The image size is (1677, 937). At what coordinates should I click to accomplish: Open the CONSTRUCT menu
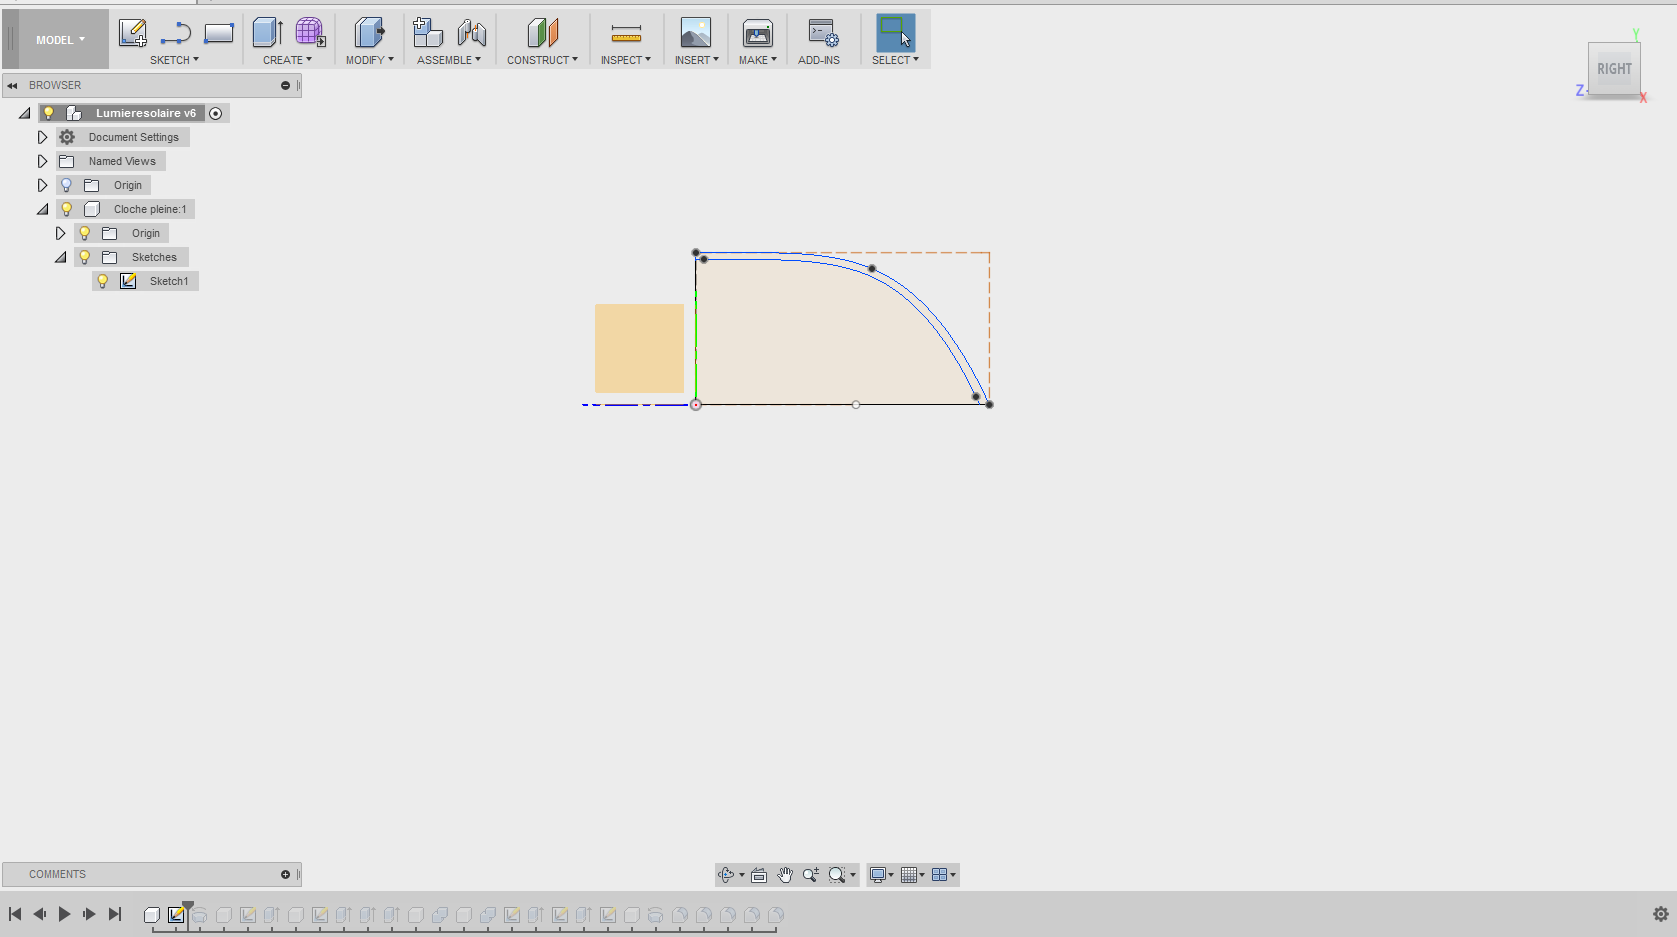point(542,60)
